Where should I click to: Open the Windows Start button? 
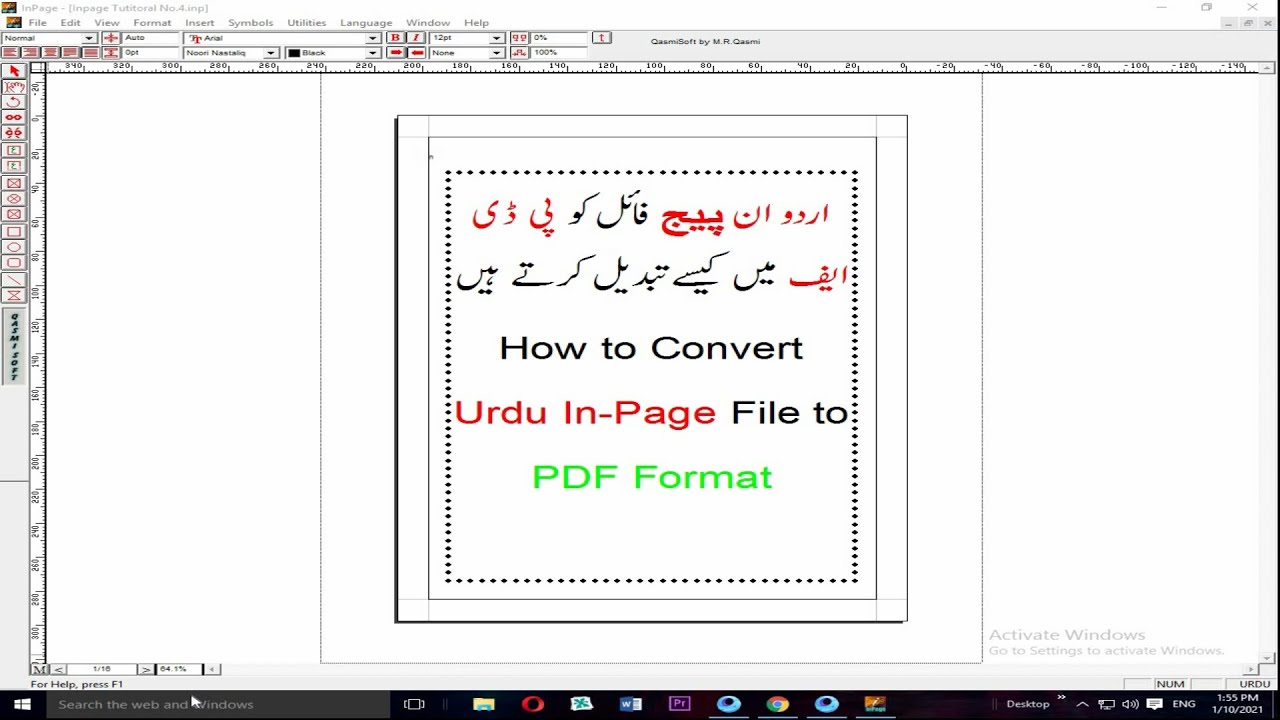[22, 704]
